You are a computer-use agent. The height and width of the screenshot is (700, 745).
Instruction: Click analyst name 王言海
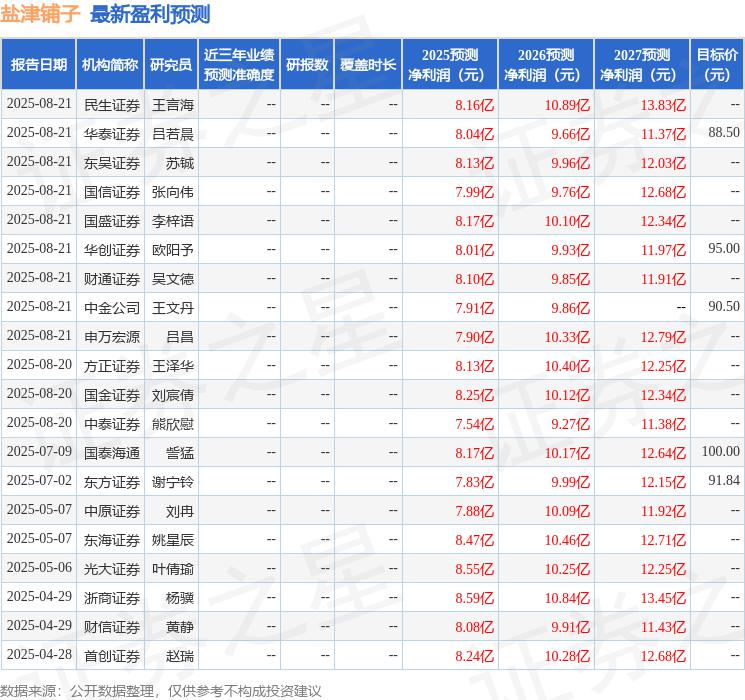[172, 105]
